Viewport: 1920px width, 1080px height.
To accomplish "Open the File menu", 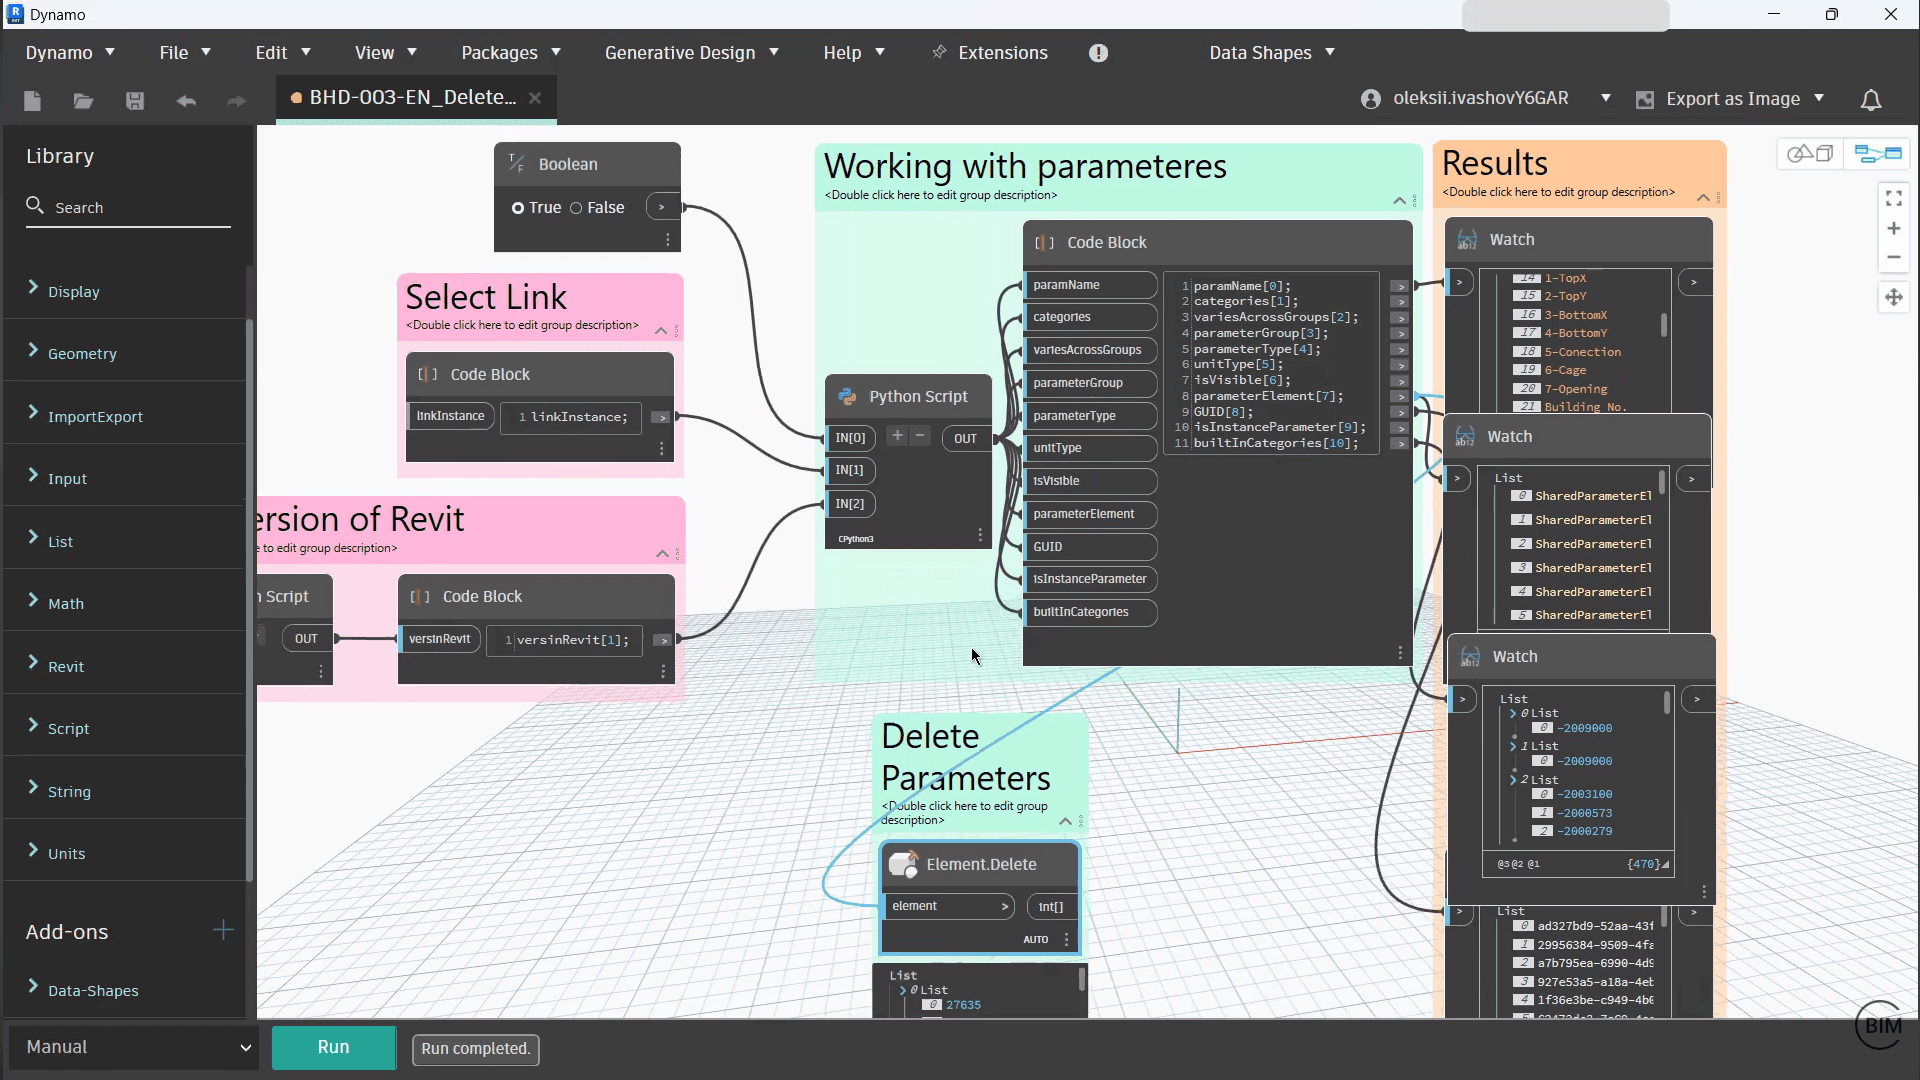I will point(185,53).
